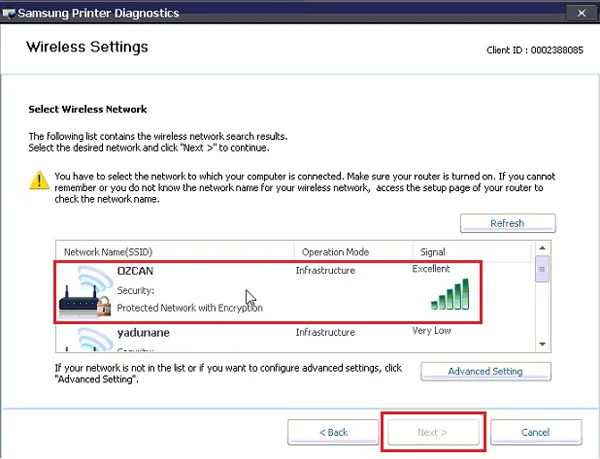
Task: Select the OZCAN network name
Action: click(x=135, y=271)
